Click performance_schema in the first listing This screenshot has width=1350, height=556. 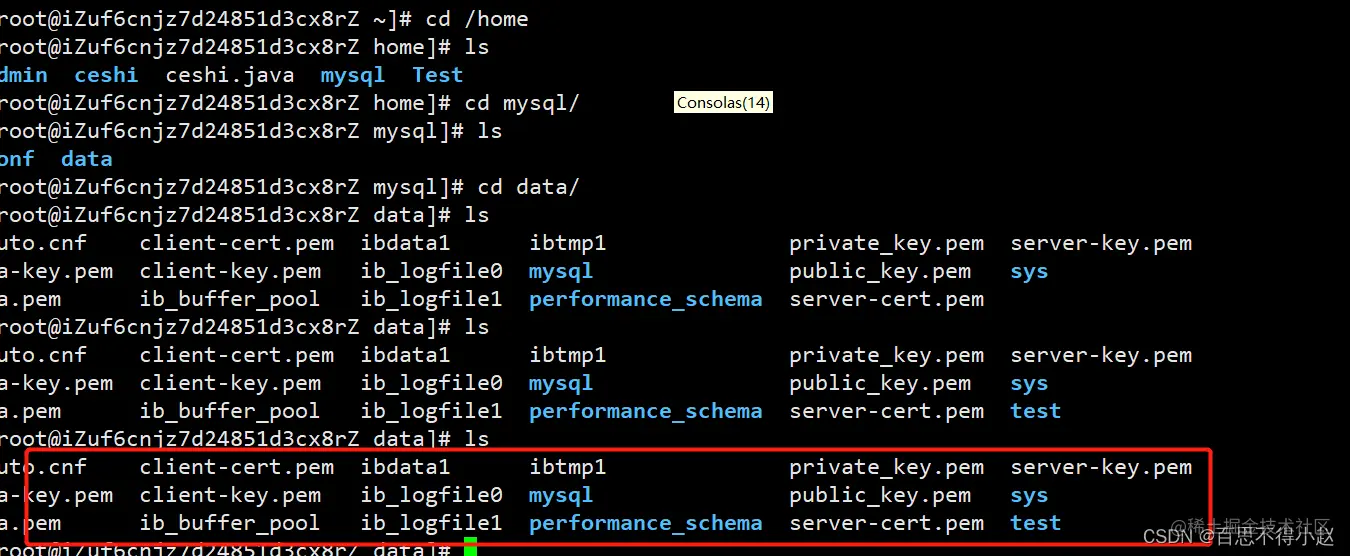coord(646,299)
